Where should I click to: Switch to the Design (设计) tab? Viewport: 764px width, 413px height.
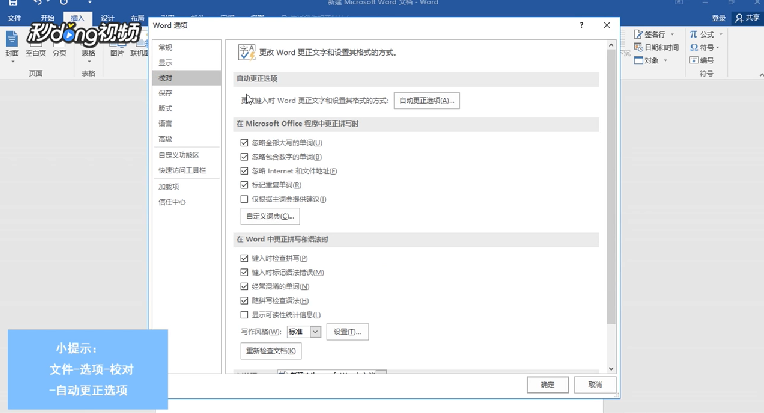point(107,18)
